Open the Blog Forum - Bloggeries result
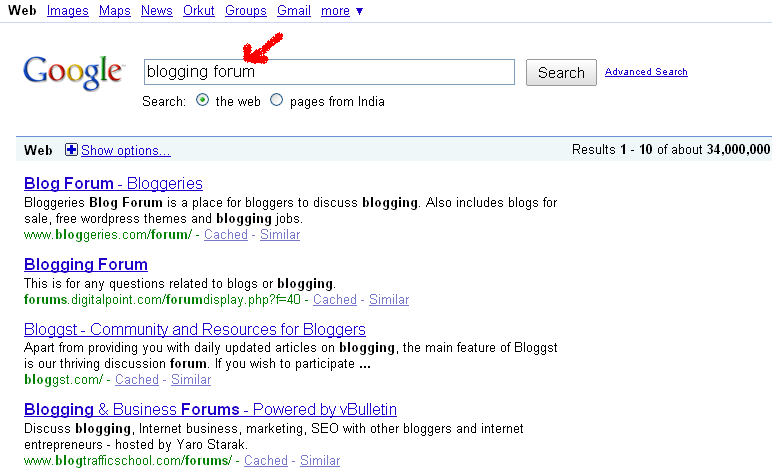 tap(113, 184)
